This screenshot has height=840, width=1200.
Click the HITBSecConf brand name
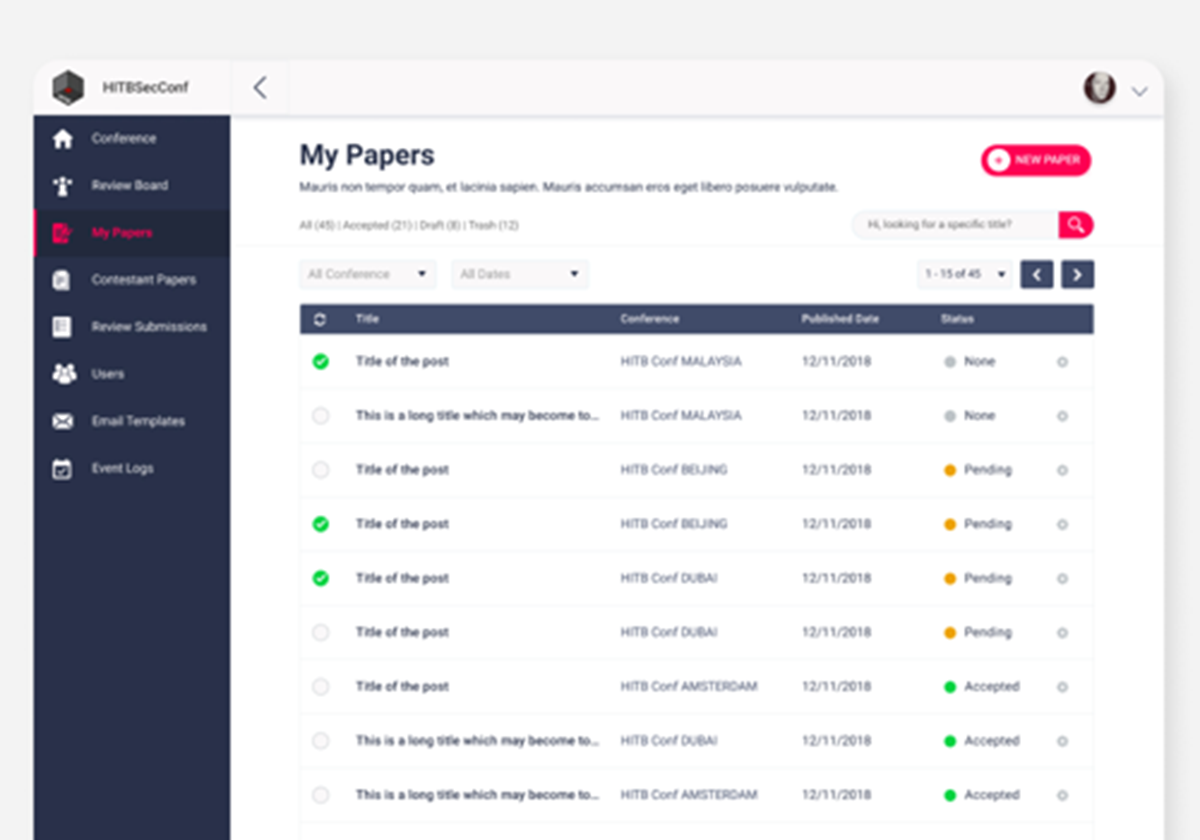coord(145,88)
